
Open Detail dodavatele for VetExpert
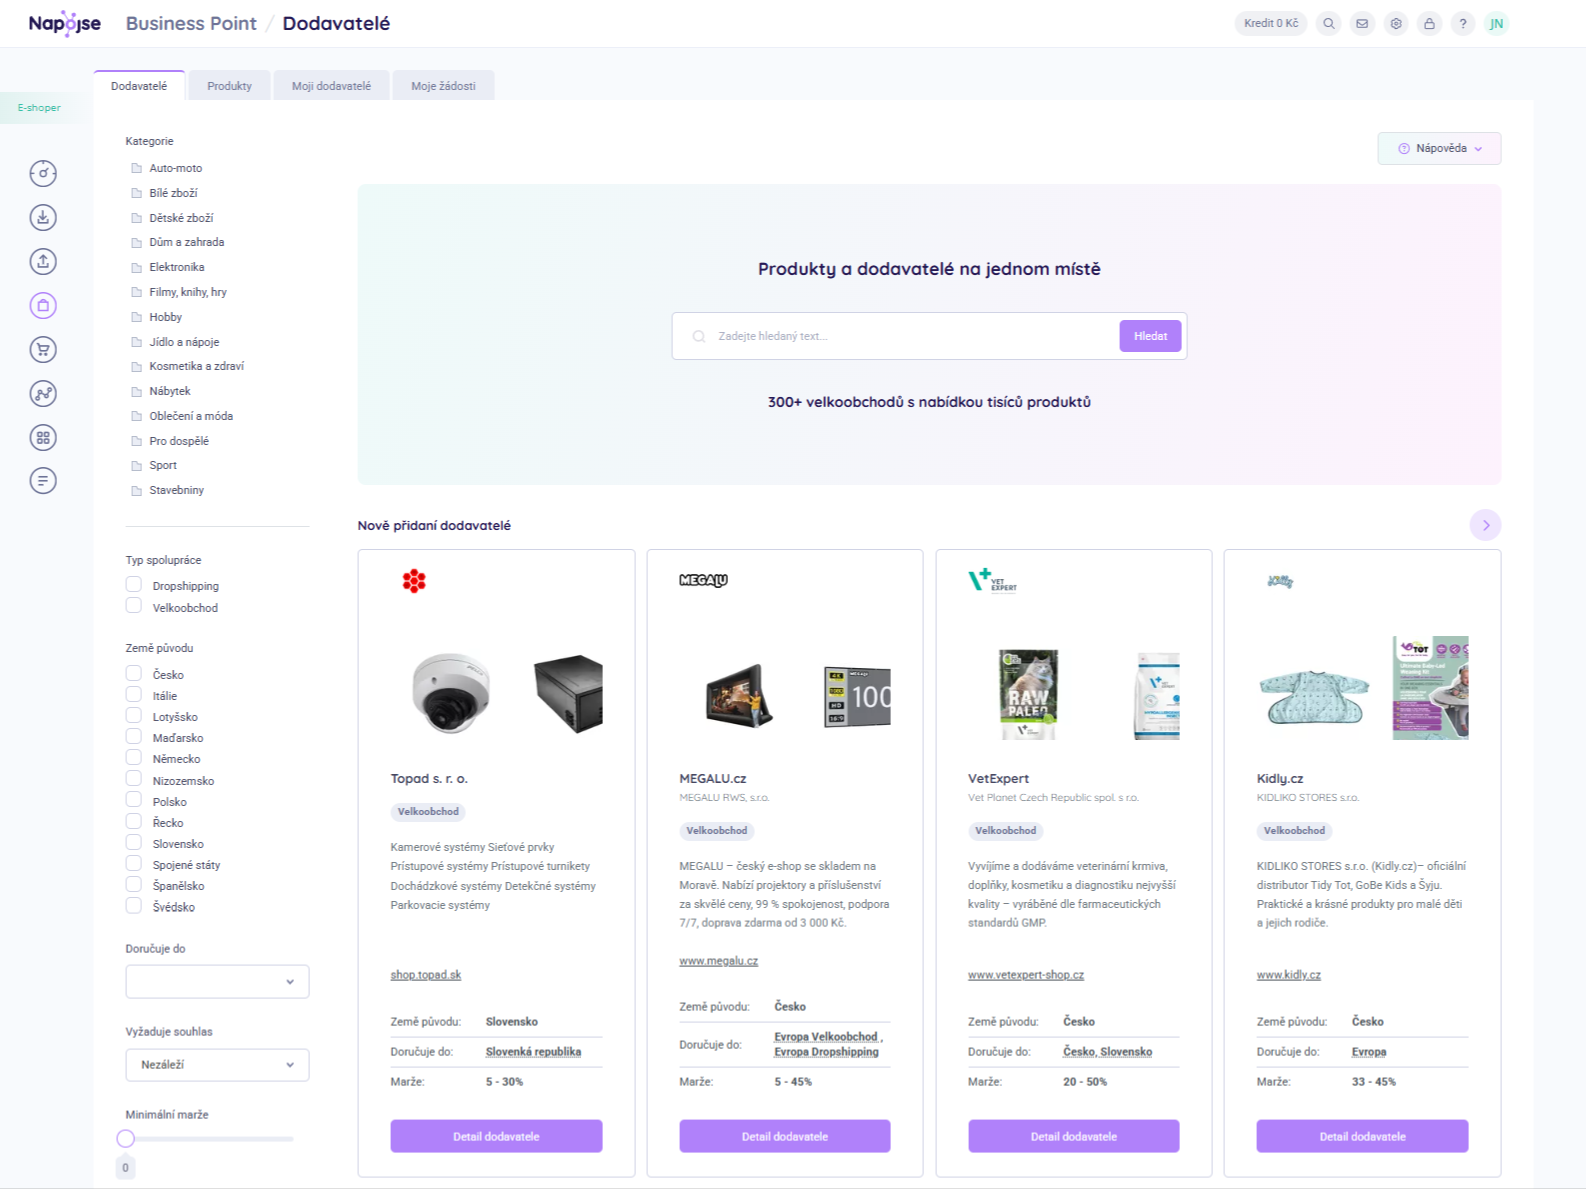(x=1073, y=1136)
